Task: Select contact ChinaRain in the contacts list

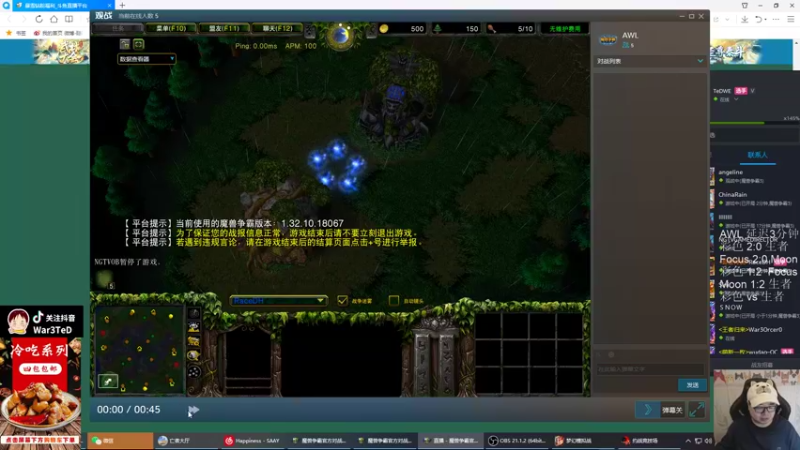Action: [754, 198]
